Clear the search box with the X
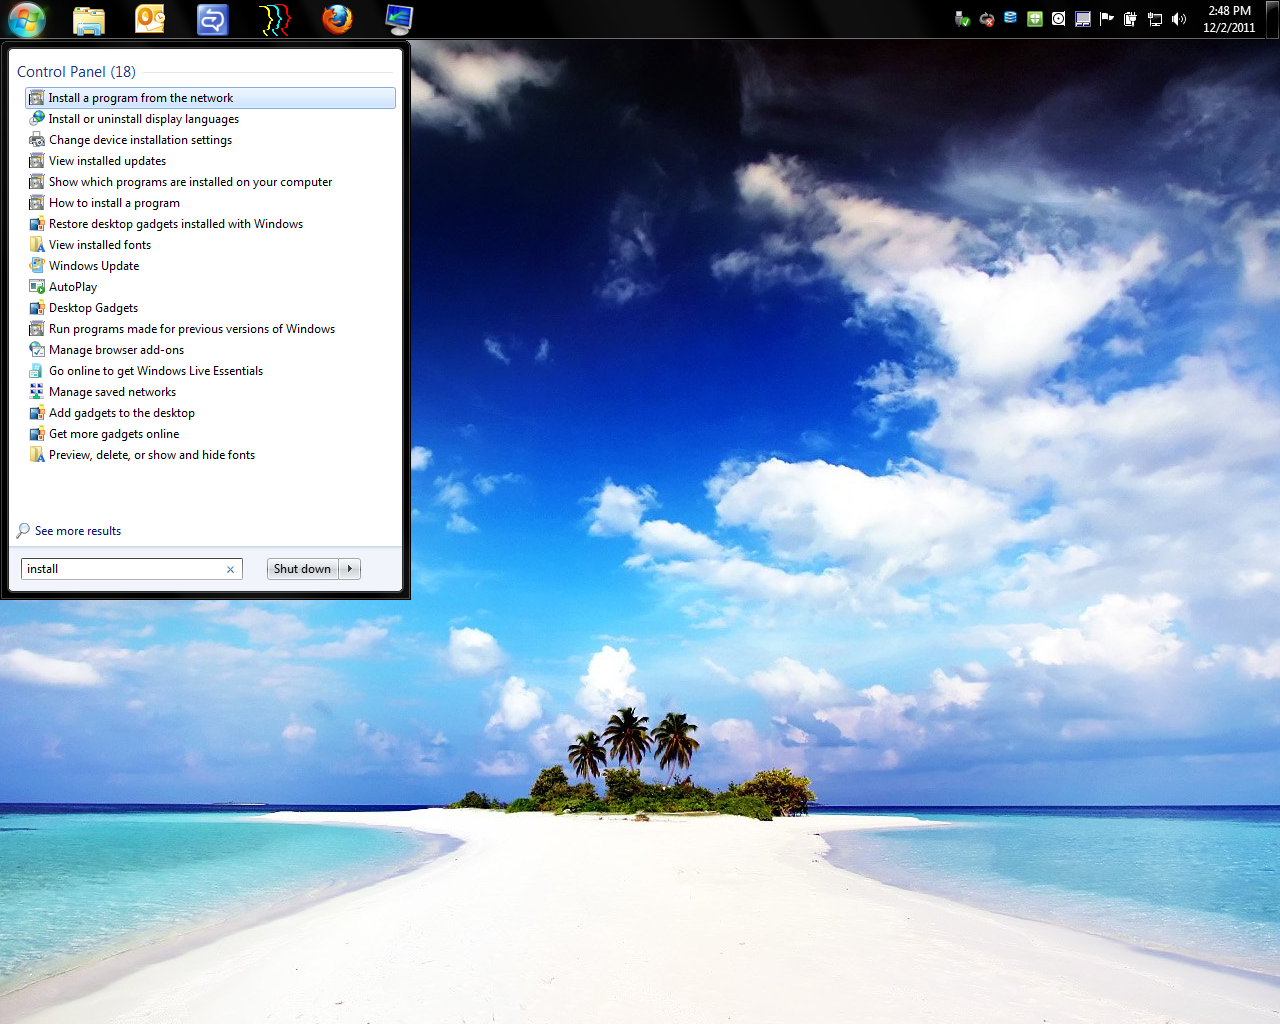 pyautogui.click(x=230, y=570)
